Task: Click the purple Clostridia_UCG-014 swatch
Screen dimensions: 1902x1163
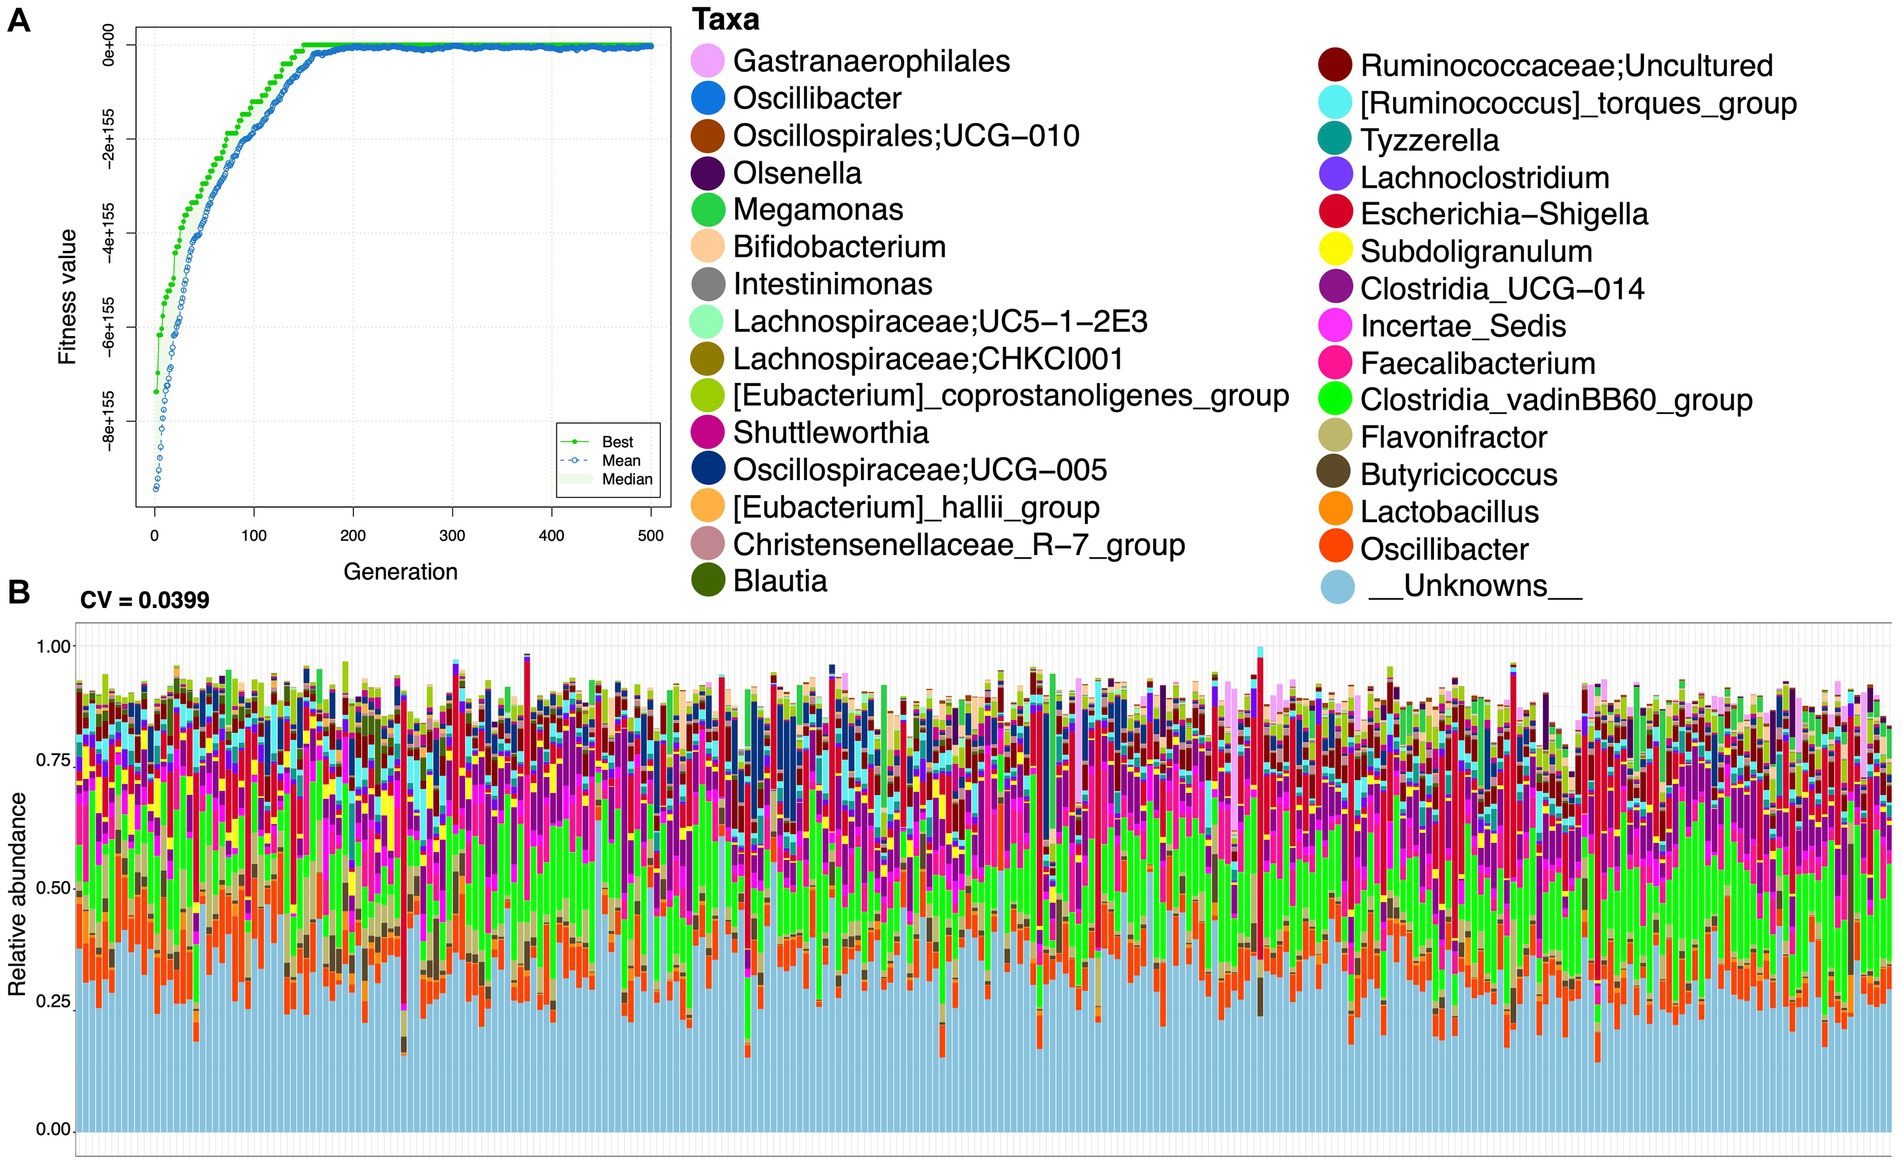Action: click(x=1335, y=288)
